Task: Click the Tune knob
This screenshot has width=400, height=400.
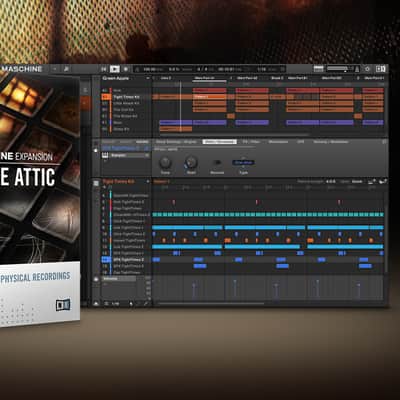Action: click(165, 163)
